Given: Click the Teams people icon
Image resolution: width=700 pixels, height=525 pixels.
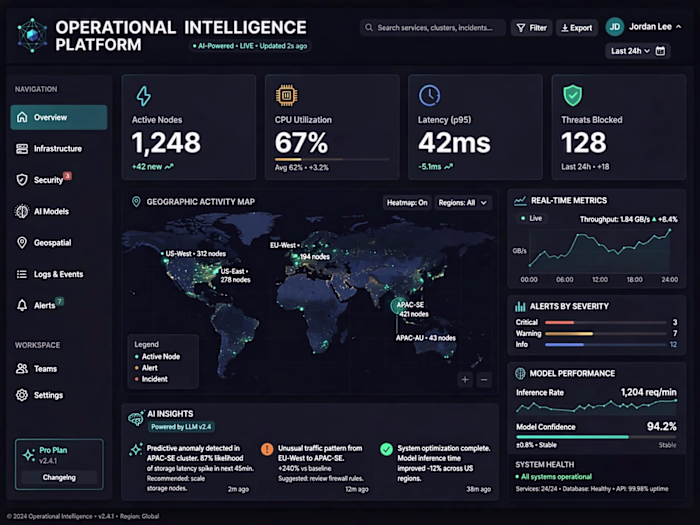Looking at the screenshot, I should [22, 368].
